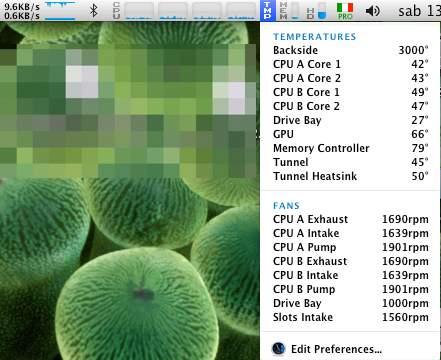
Task: Select the CPU A Intake fan row
Action: coord(350,233)
